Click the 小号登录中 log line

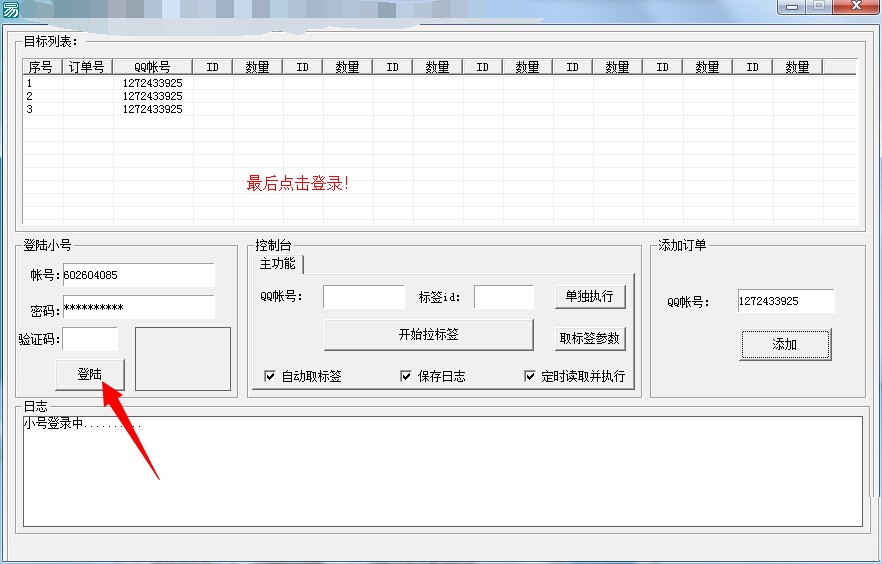82,424
